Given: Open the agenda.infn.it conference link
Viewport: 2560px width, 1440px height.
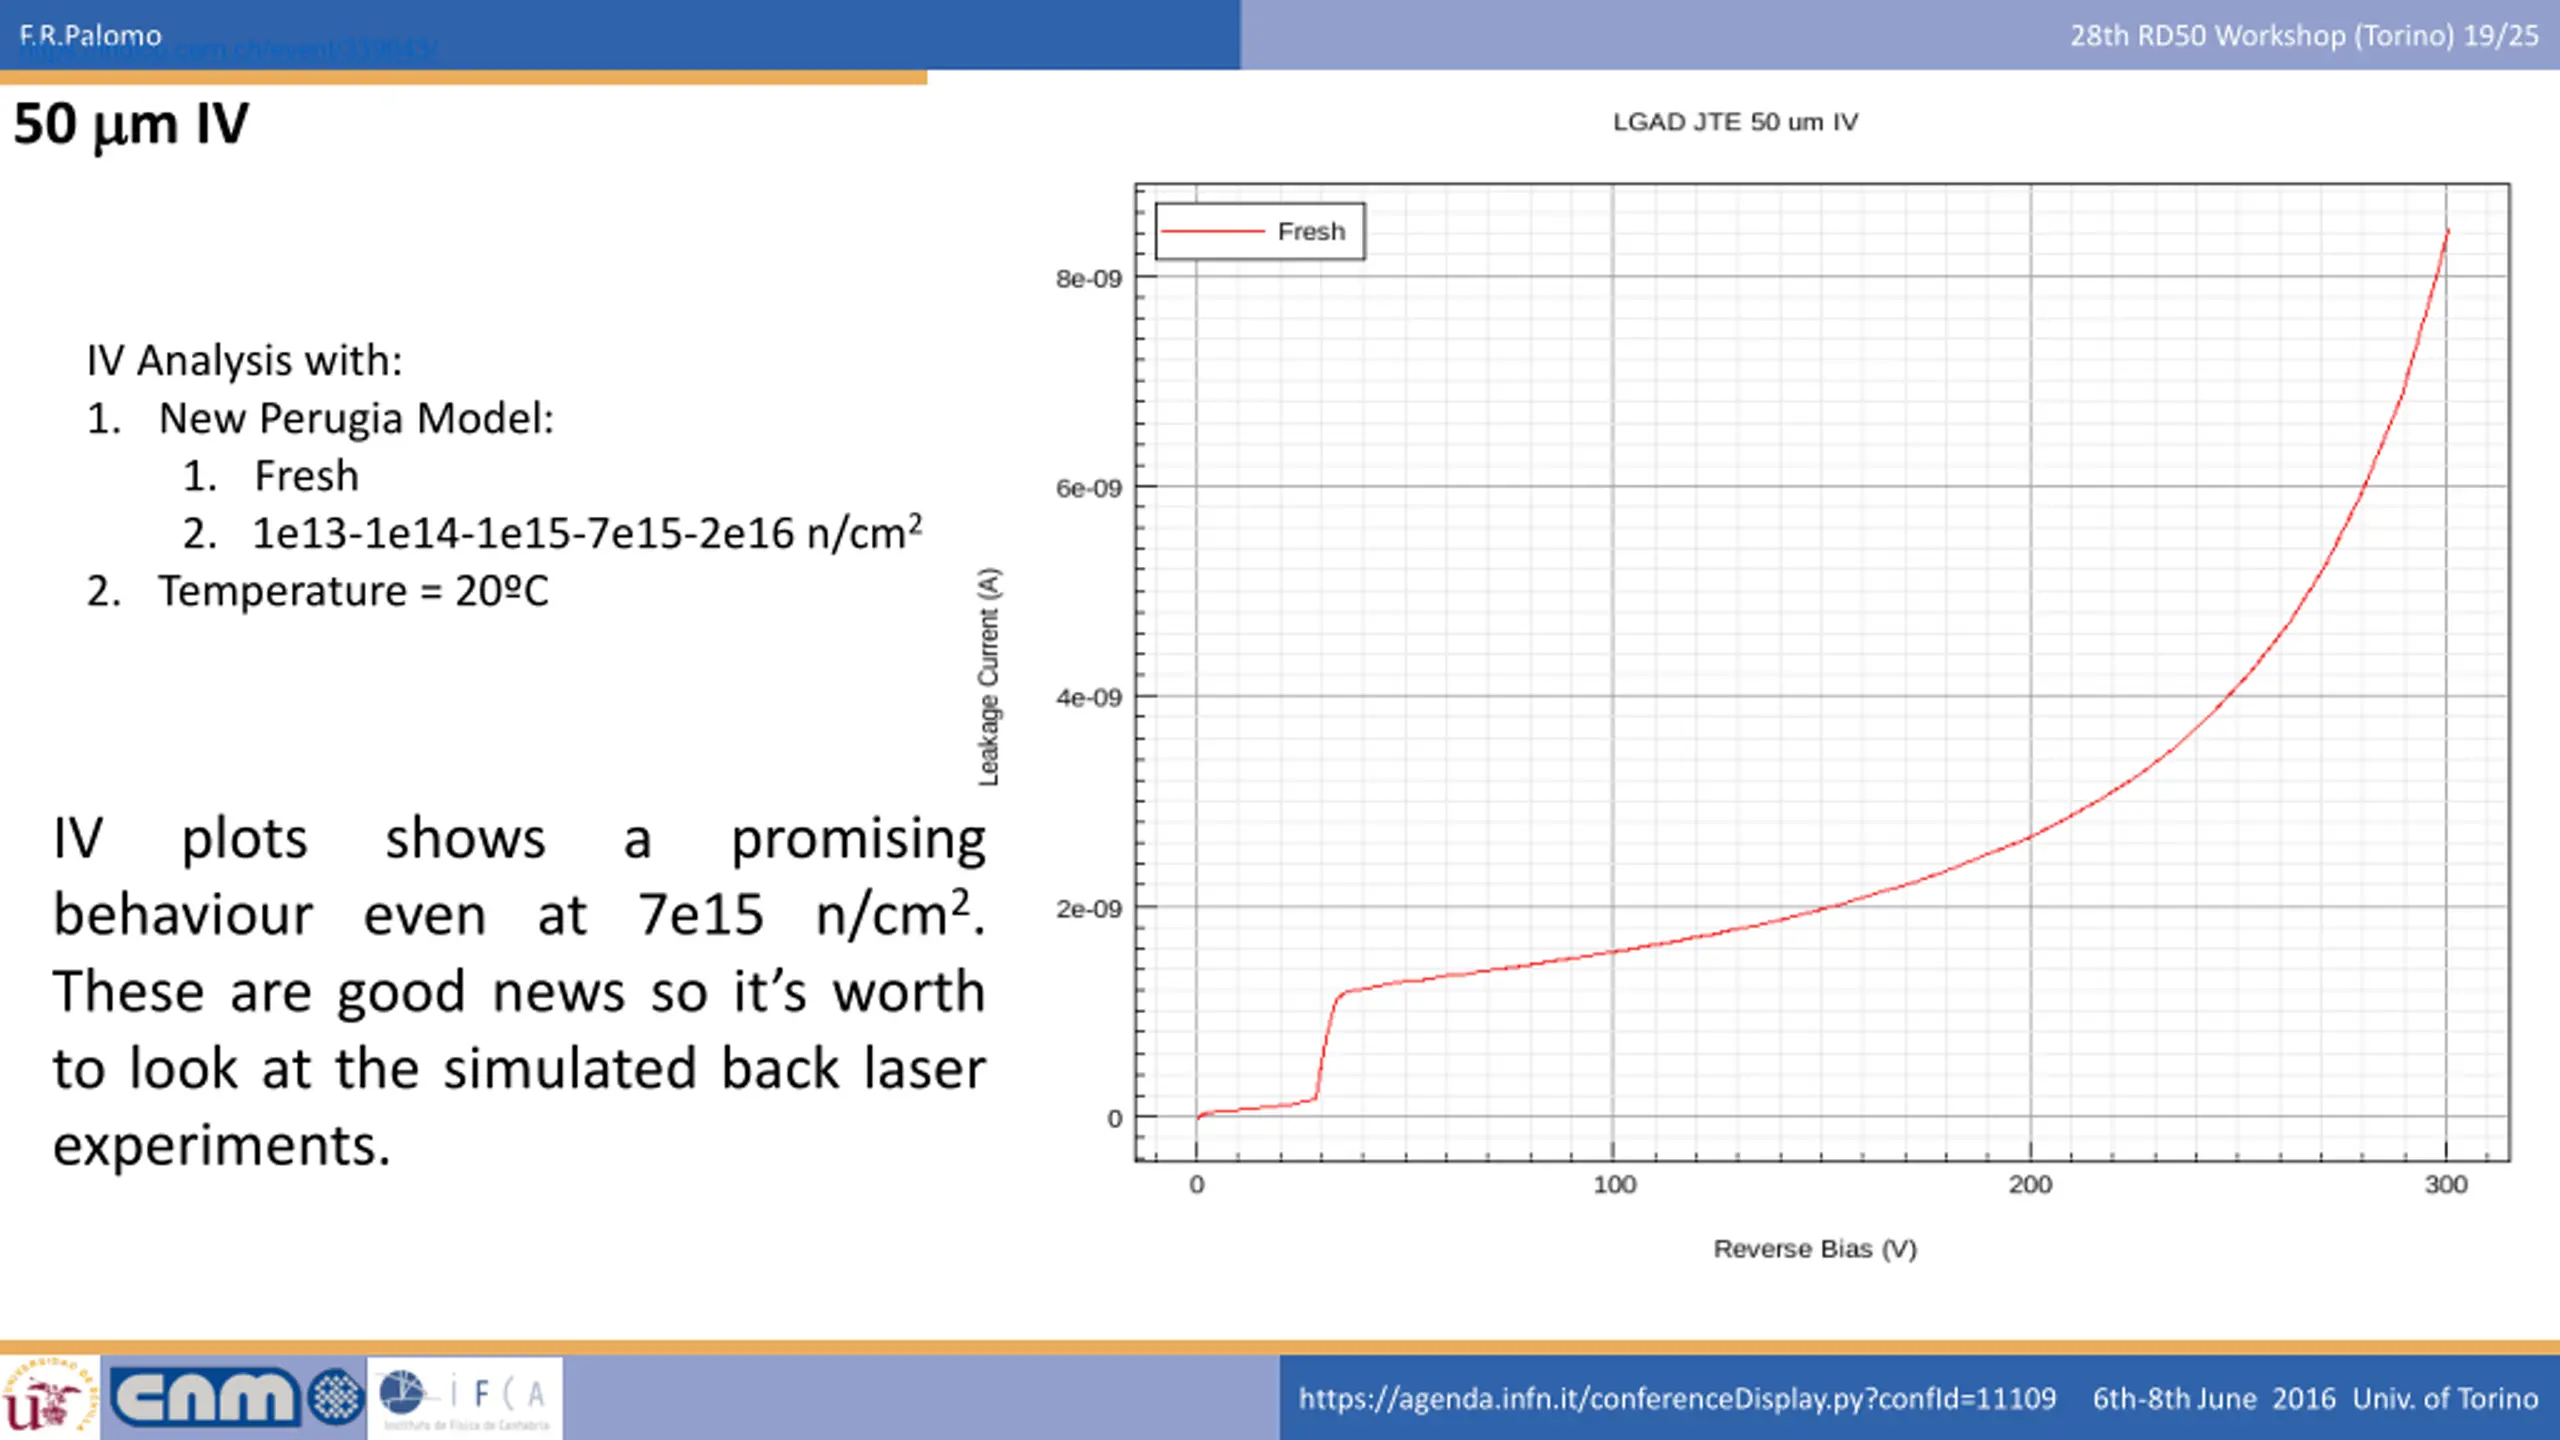Looking at the screenshot, I should point(1677,1398).
